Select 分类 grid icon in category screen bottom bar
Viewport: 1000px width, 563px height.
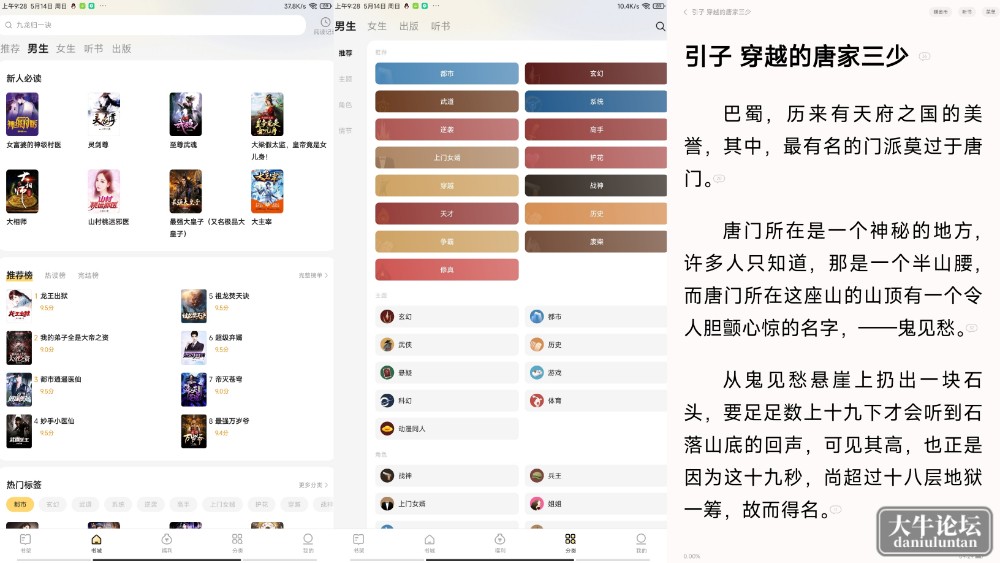coord(570,542)
